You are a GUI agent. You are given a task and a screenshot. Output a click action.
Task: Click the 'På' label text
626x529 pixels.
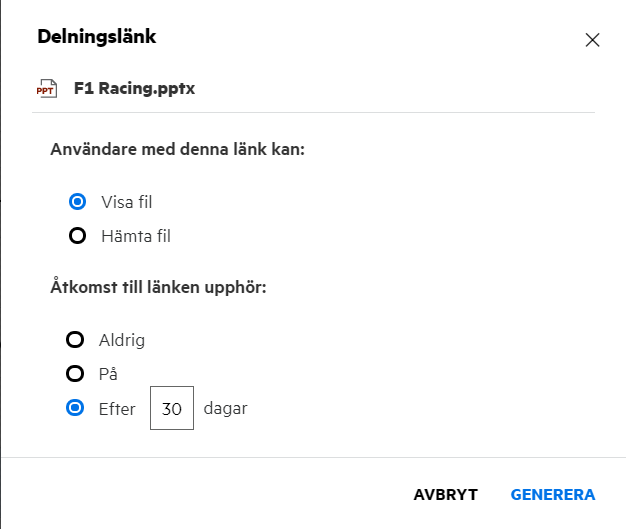point(110,374)
